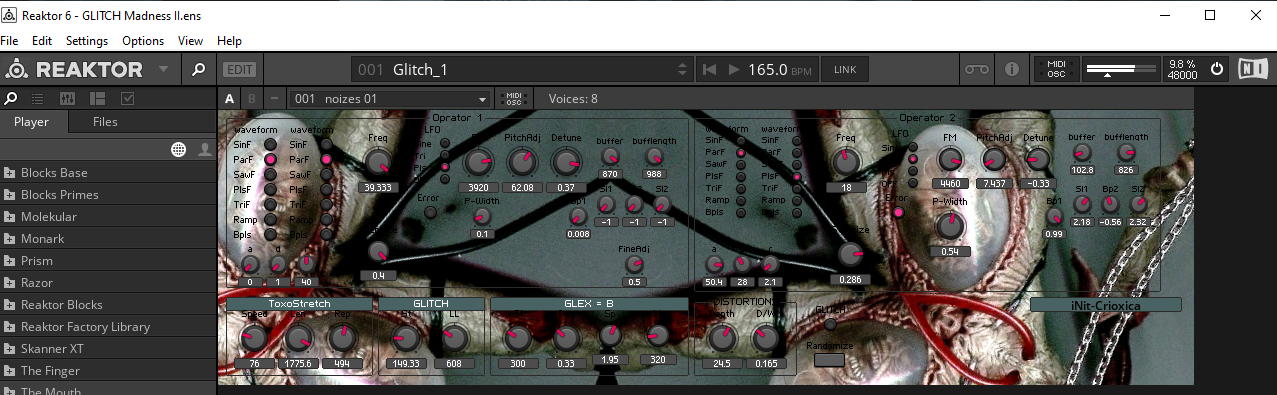Click the Native Instruments NI logo
Image resolution: width=1277 pixels, height=395 pixels.
tap(1252, 69)
